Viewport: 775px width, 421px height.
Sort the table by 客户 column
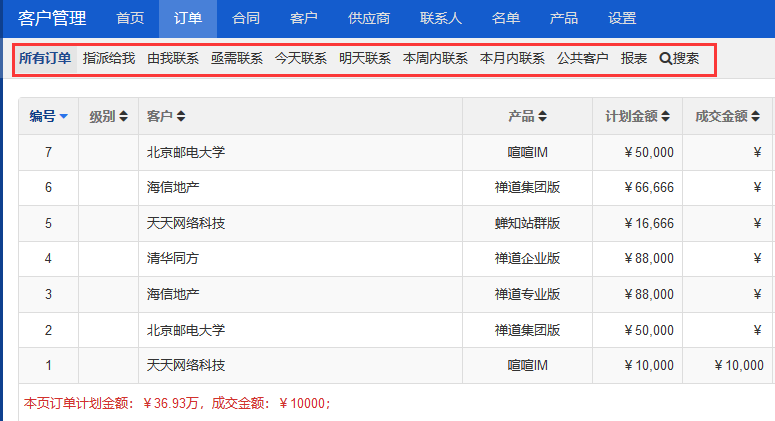166,116
